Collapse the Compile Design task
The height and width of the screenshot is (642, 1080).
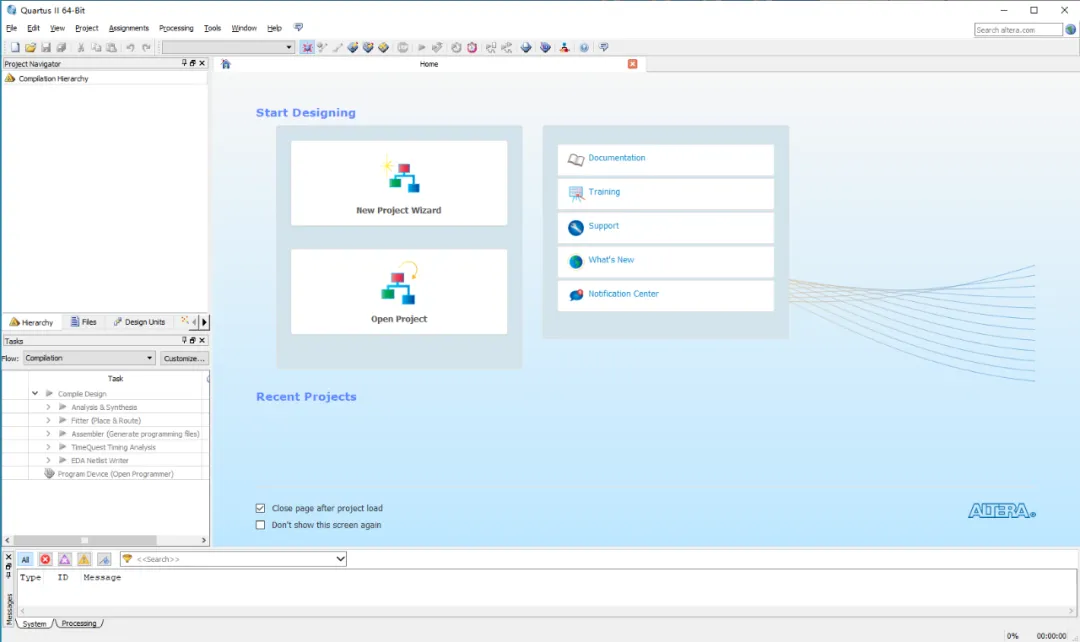click(35, 393)
